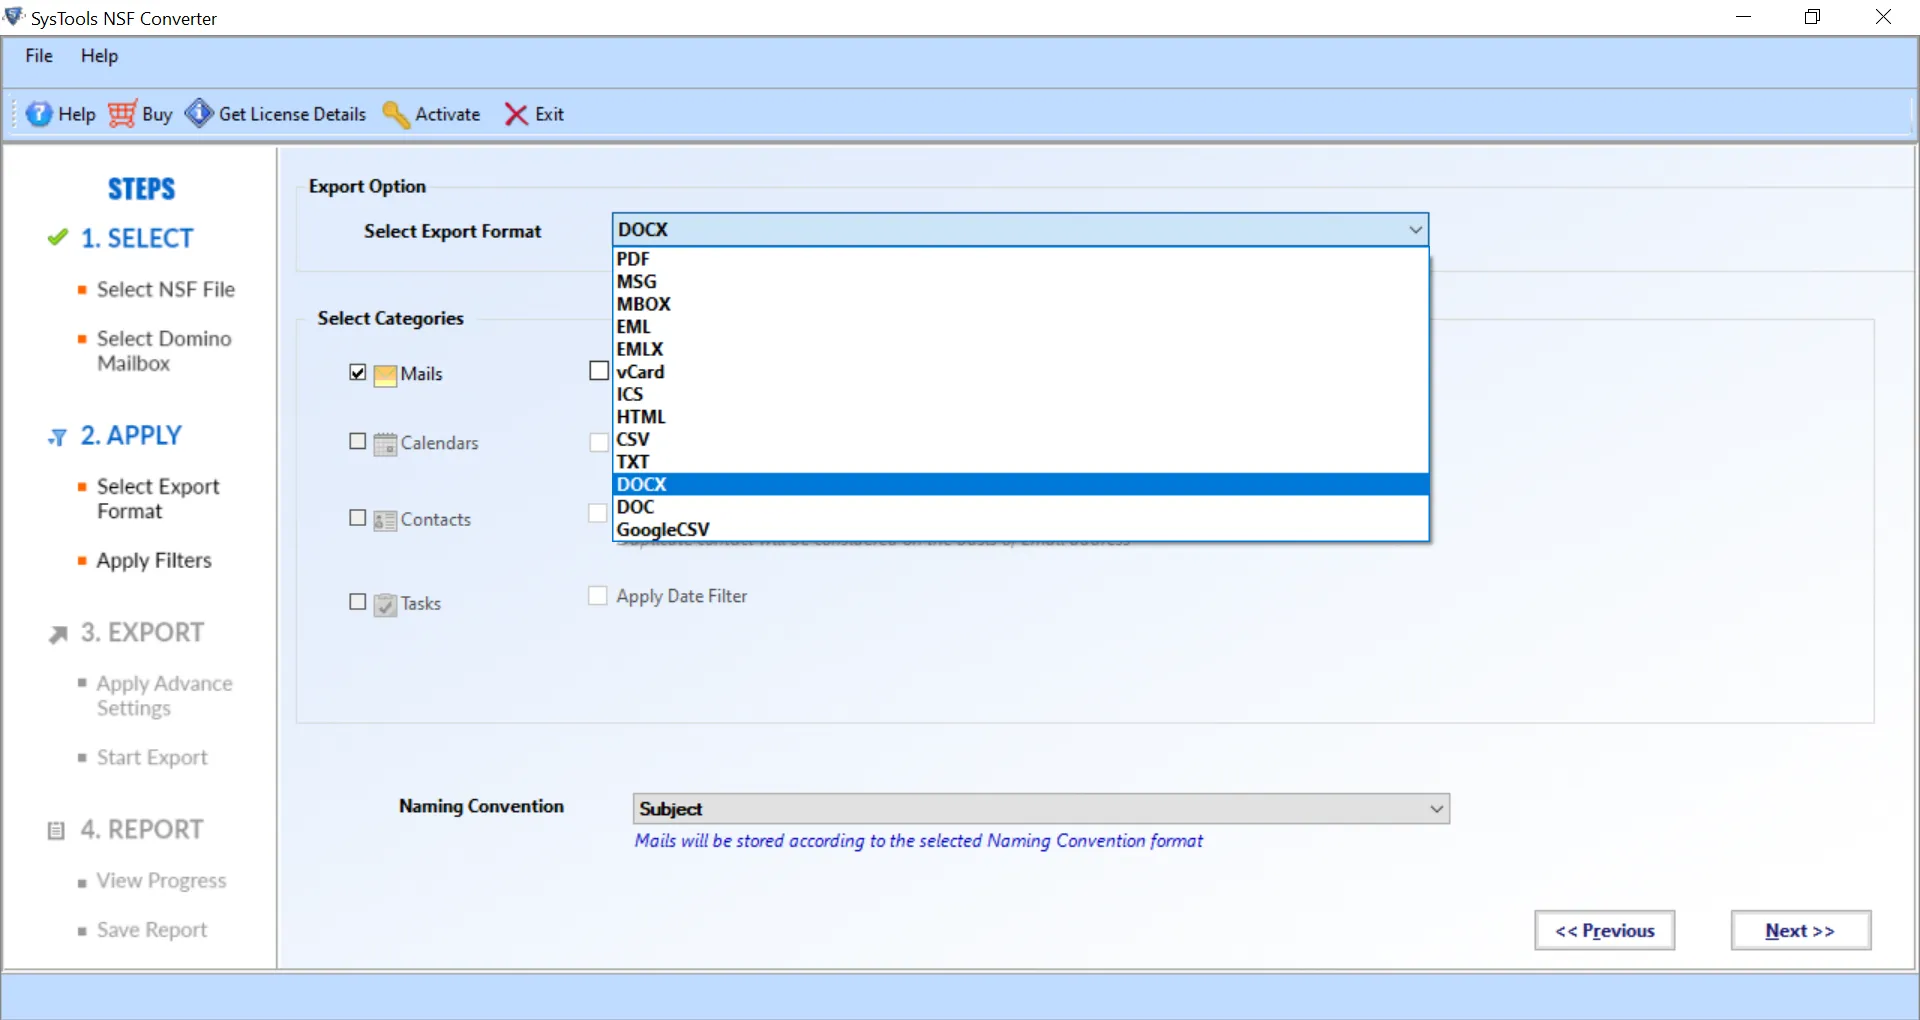Choose PDF from the format list
Screen dimensions: 1920x1020
pos(633,259)
